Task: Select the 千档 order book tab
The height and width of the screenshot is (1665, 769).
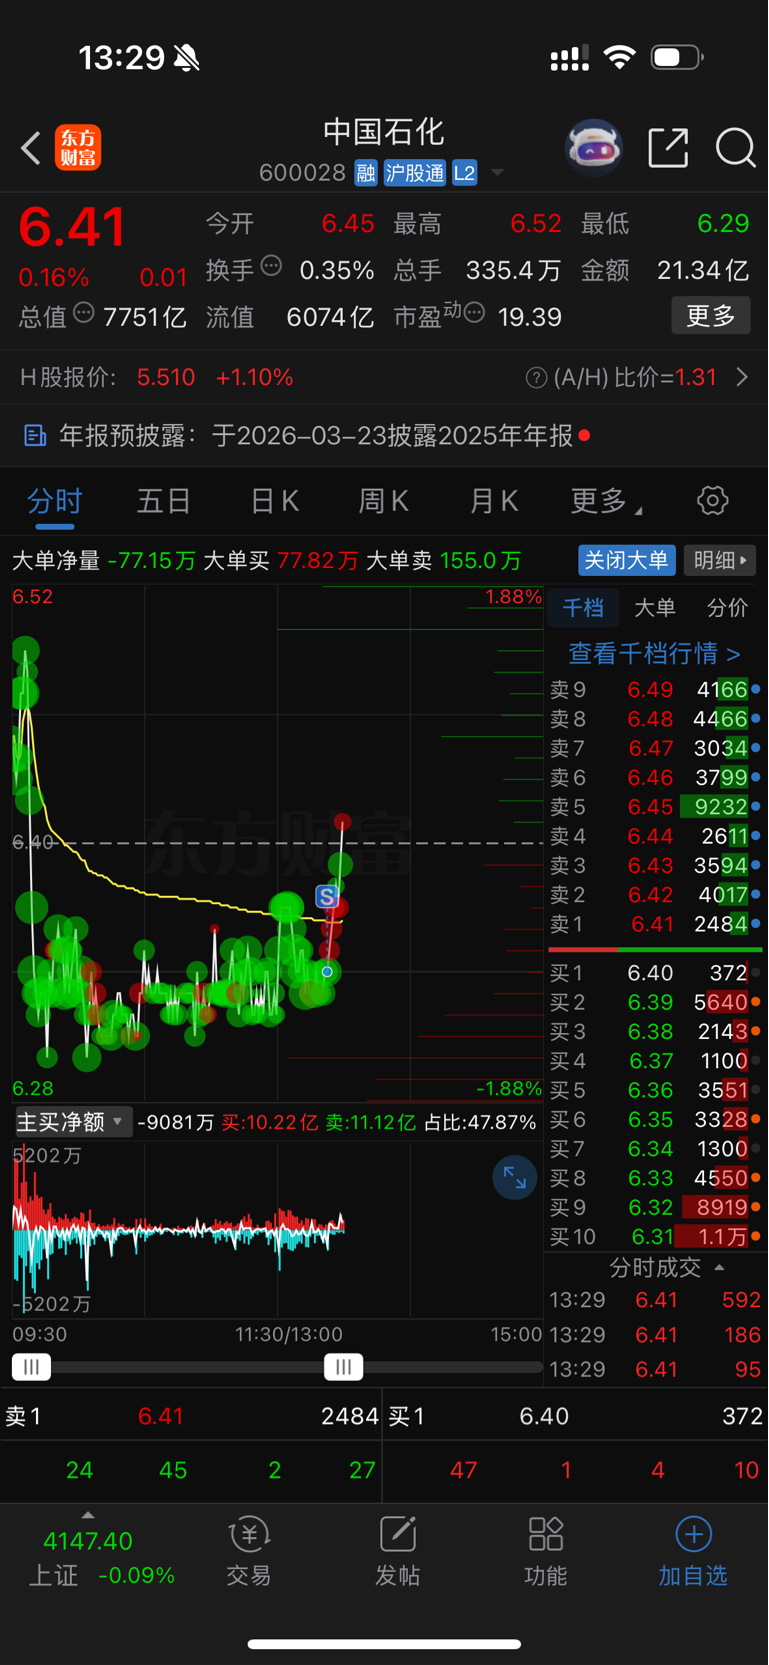Action: coord(583,607)
